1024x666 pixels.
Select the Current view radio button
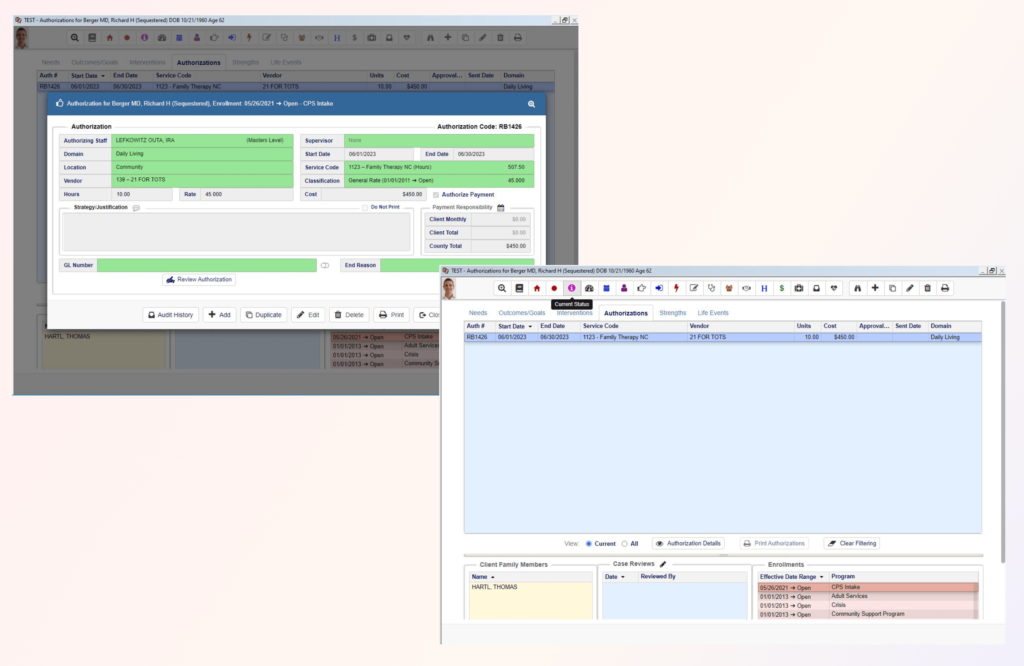(589, 543)
